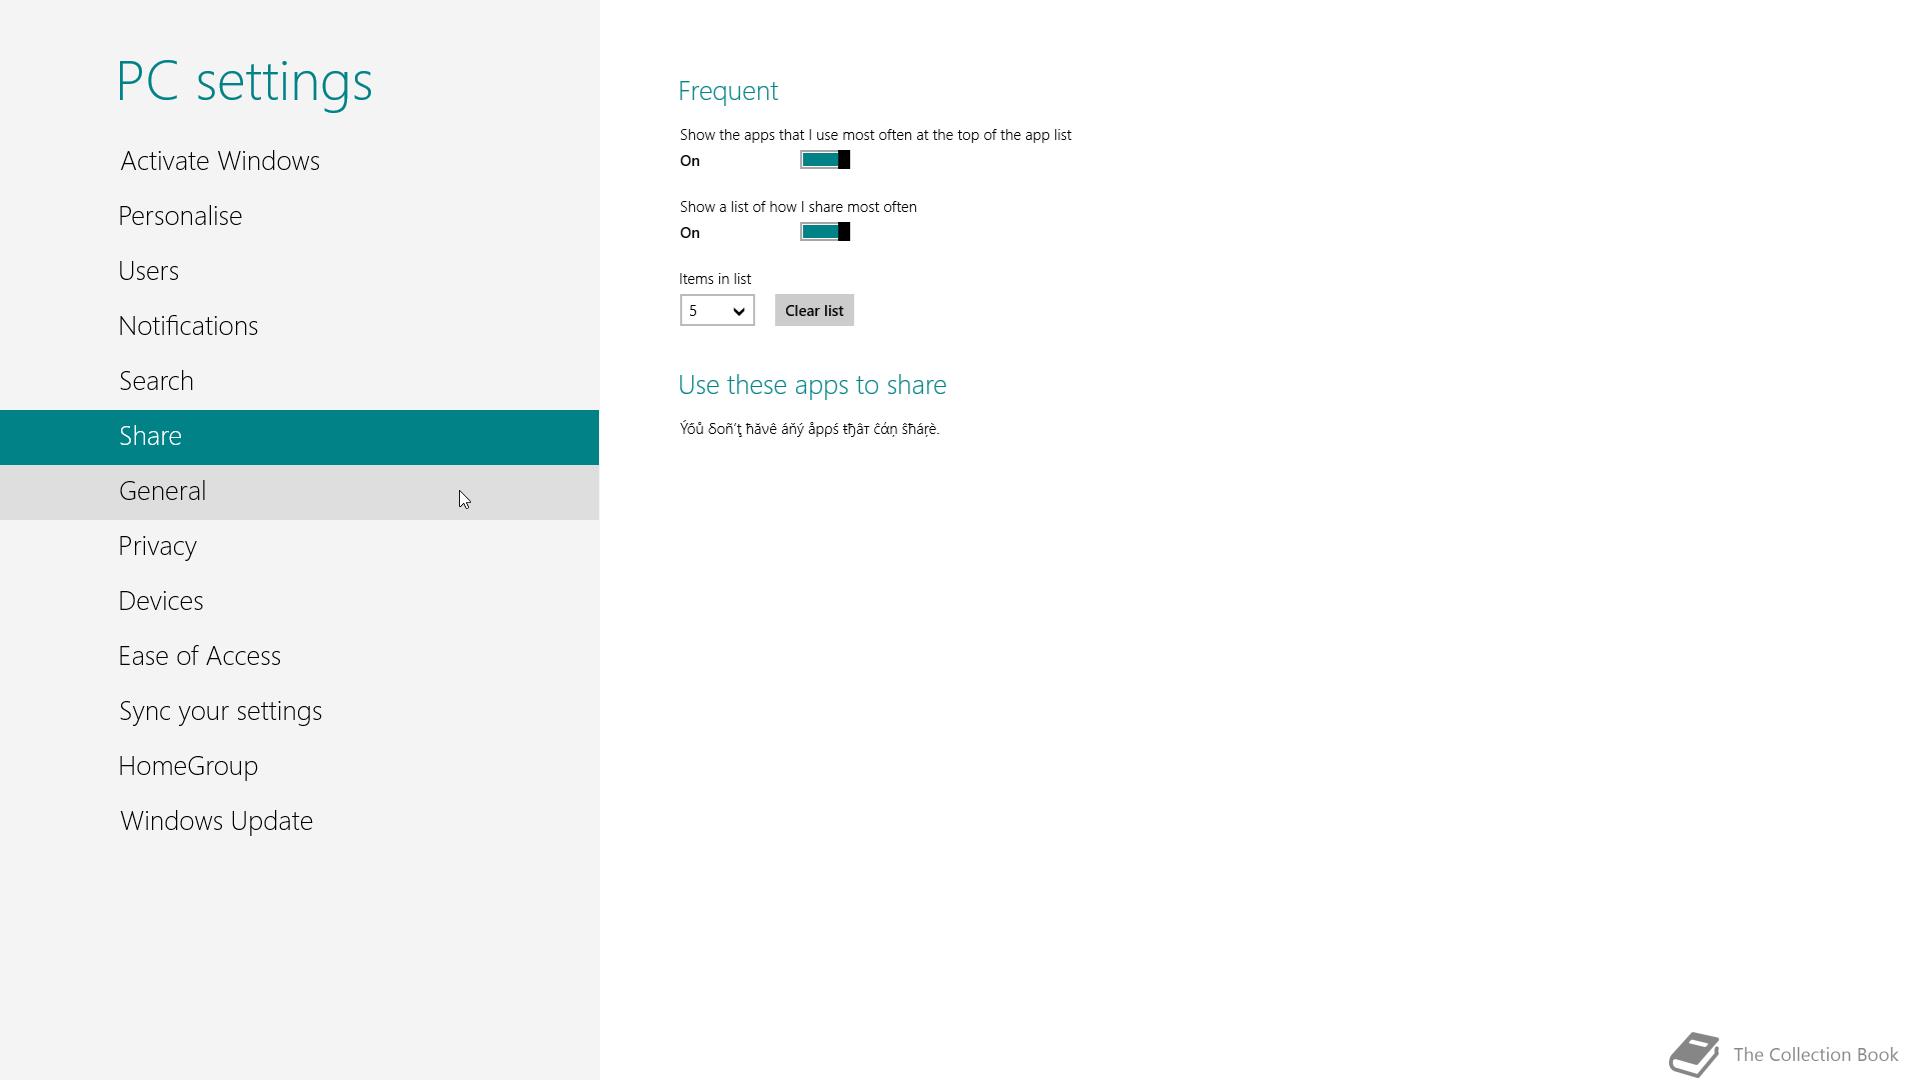Image resolution: width=1920 pixels, height=1080 pixels.
Task: Select the Users category
Action: (148, 271)
